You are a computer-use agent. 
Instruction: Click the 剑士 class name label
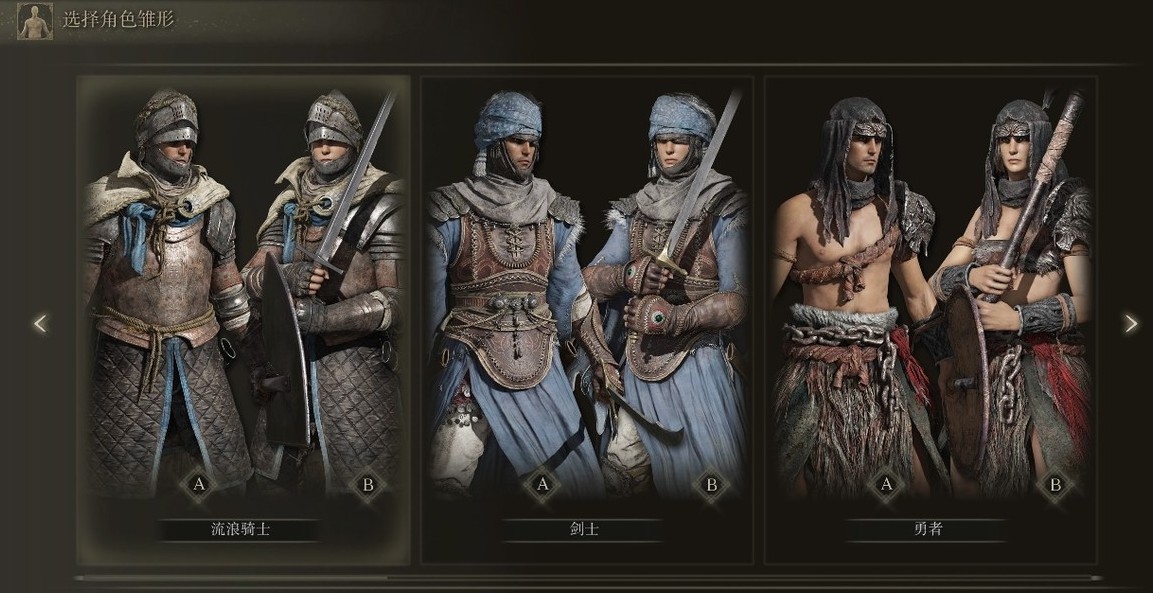pos(584,529)
